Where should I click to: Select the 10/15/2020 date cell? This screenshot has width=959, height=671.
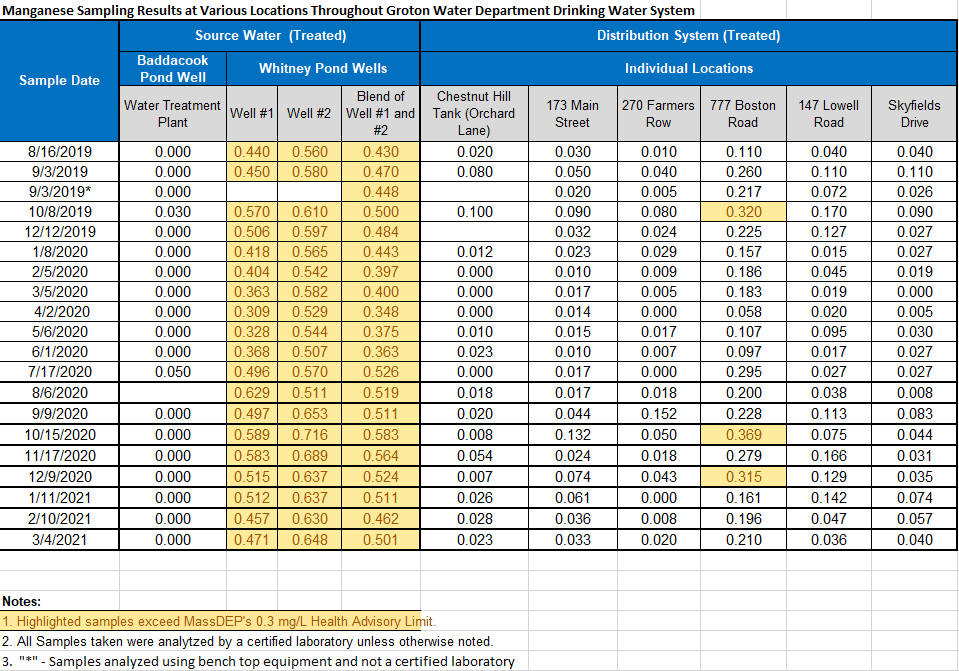point(59,435)
